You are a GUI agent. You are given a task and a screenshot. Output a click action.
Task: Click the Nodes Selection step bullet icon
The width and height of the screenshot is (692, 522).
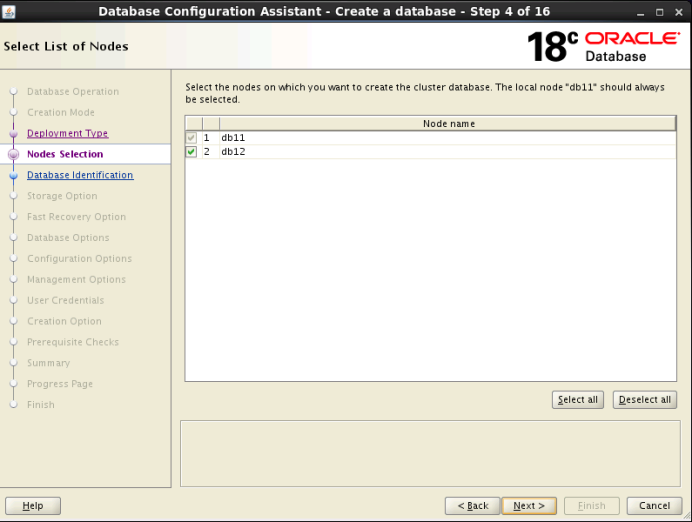pos(14,154)
